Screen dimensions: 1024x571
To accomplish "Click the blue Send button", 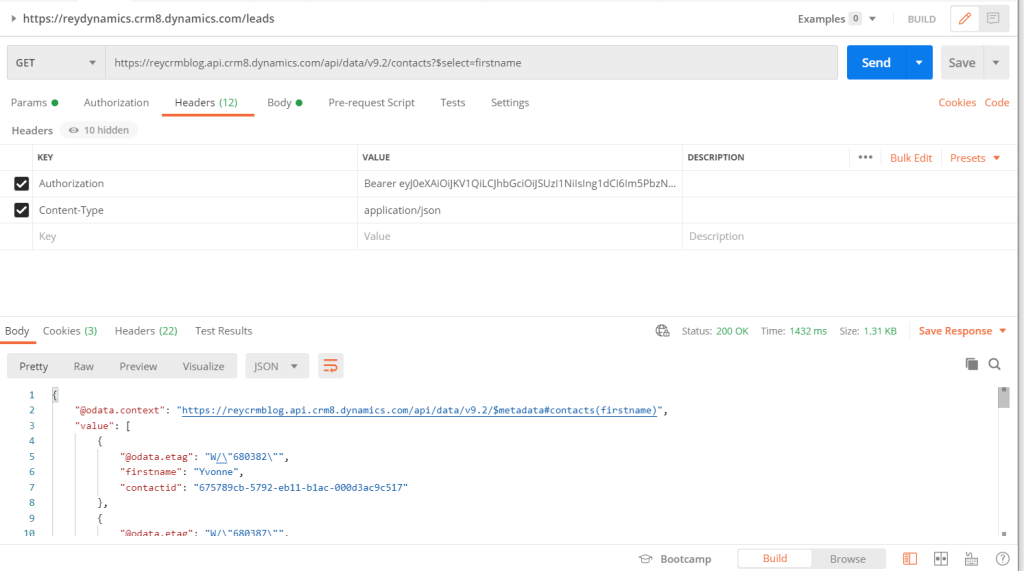I will [x=876, y=62].
